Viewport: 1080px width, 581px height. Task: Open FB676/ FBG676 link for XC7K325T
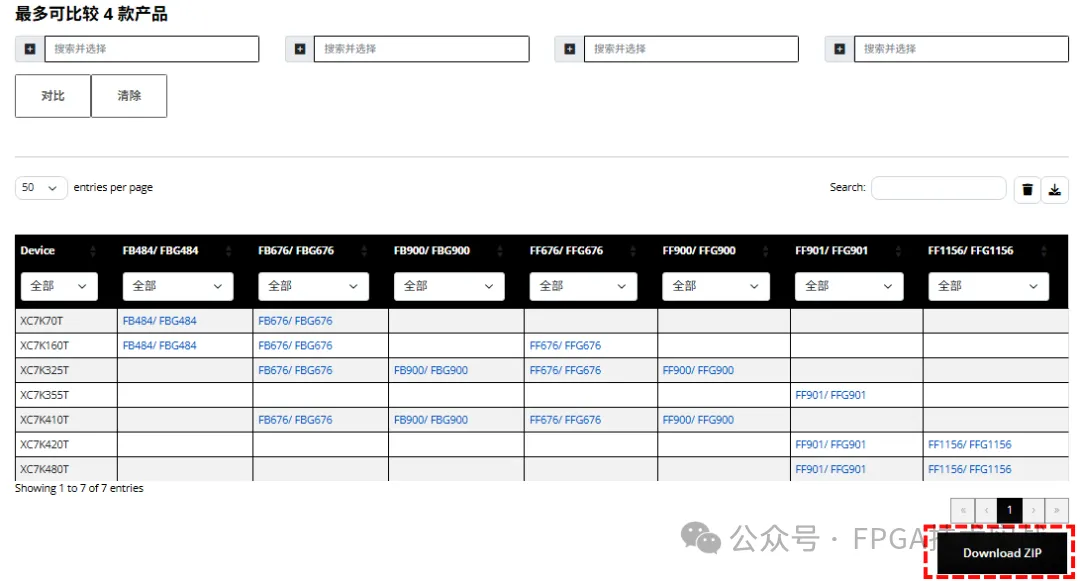tap(295, 370)
